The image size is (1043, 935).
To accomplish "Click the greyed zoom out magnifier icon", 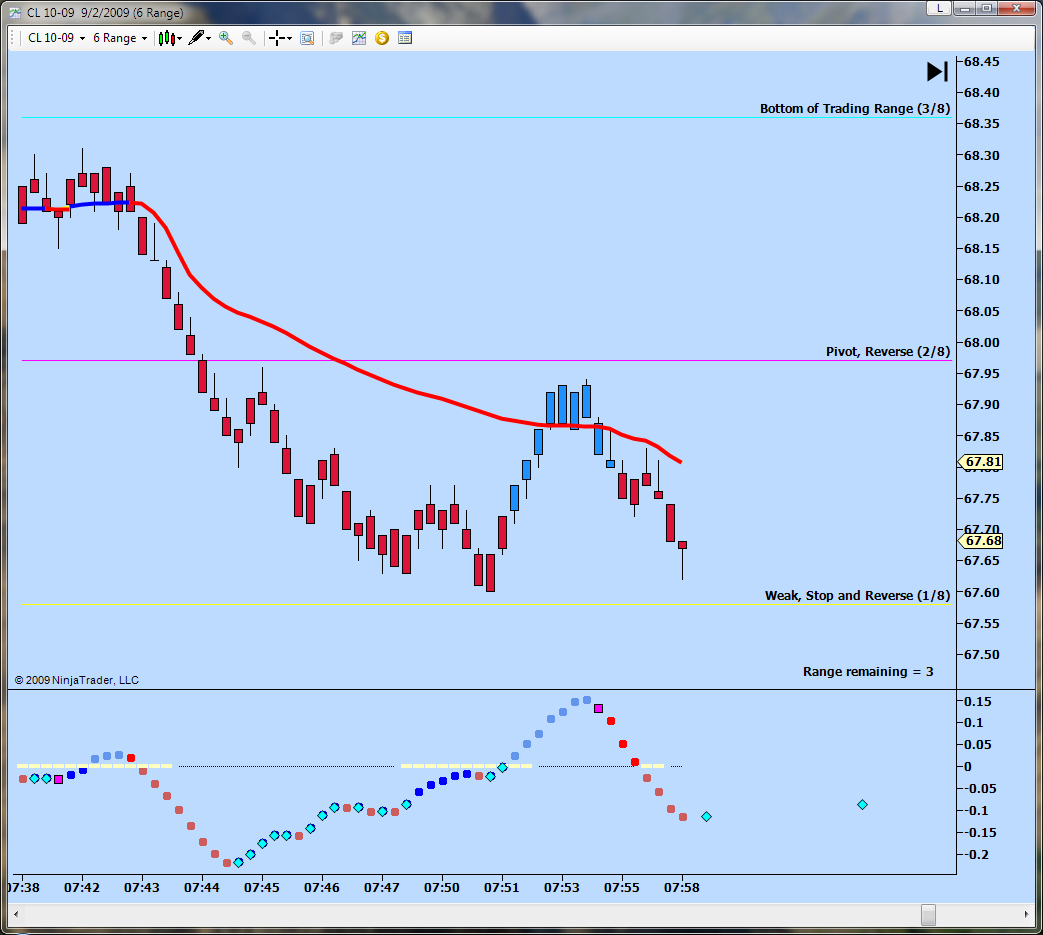I will tap(249, 38).
